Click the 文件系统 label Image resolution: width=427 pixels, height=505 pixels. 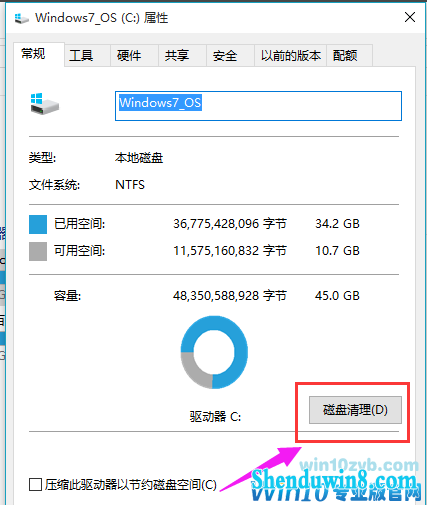click(54, 185)
